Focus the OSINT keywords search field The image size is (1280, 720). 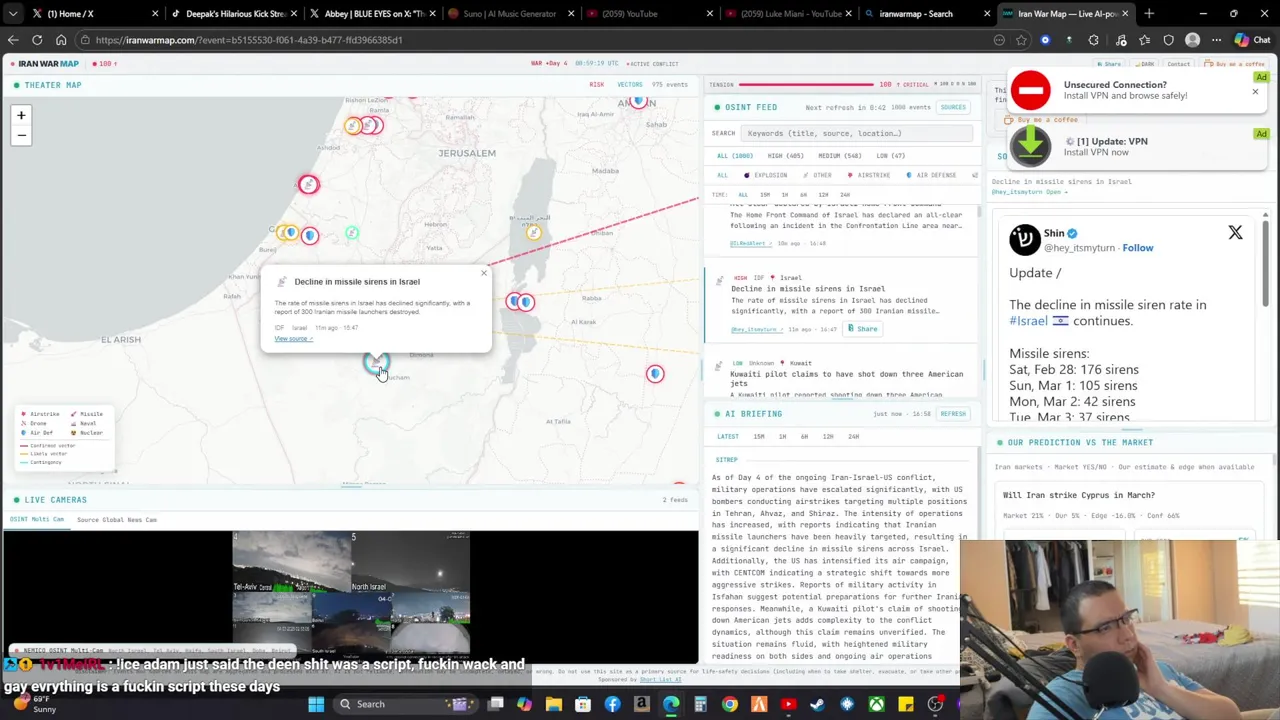(858, 133)
